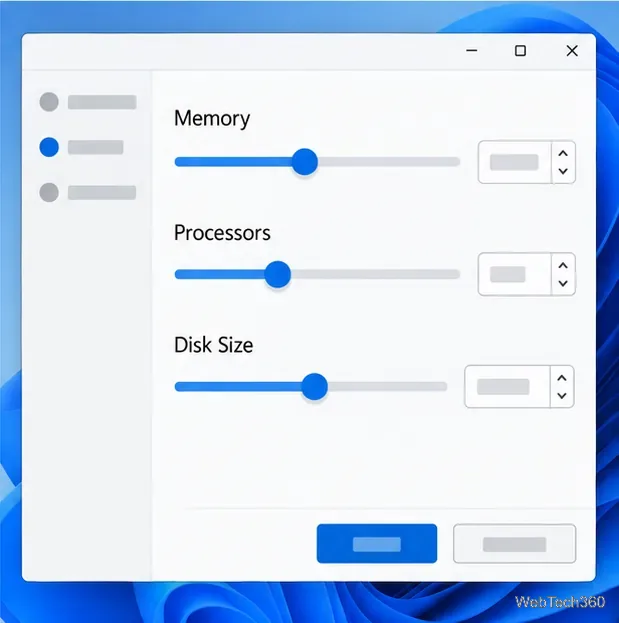
Task: Select the highlighted blue-dot sidebar item
Action: [x=81, y=147]
